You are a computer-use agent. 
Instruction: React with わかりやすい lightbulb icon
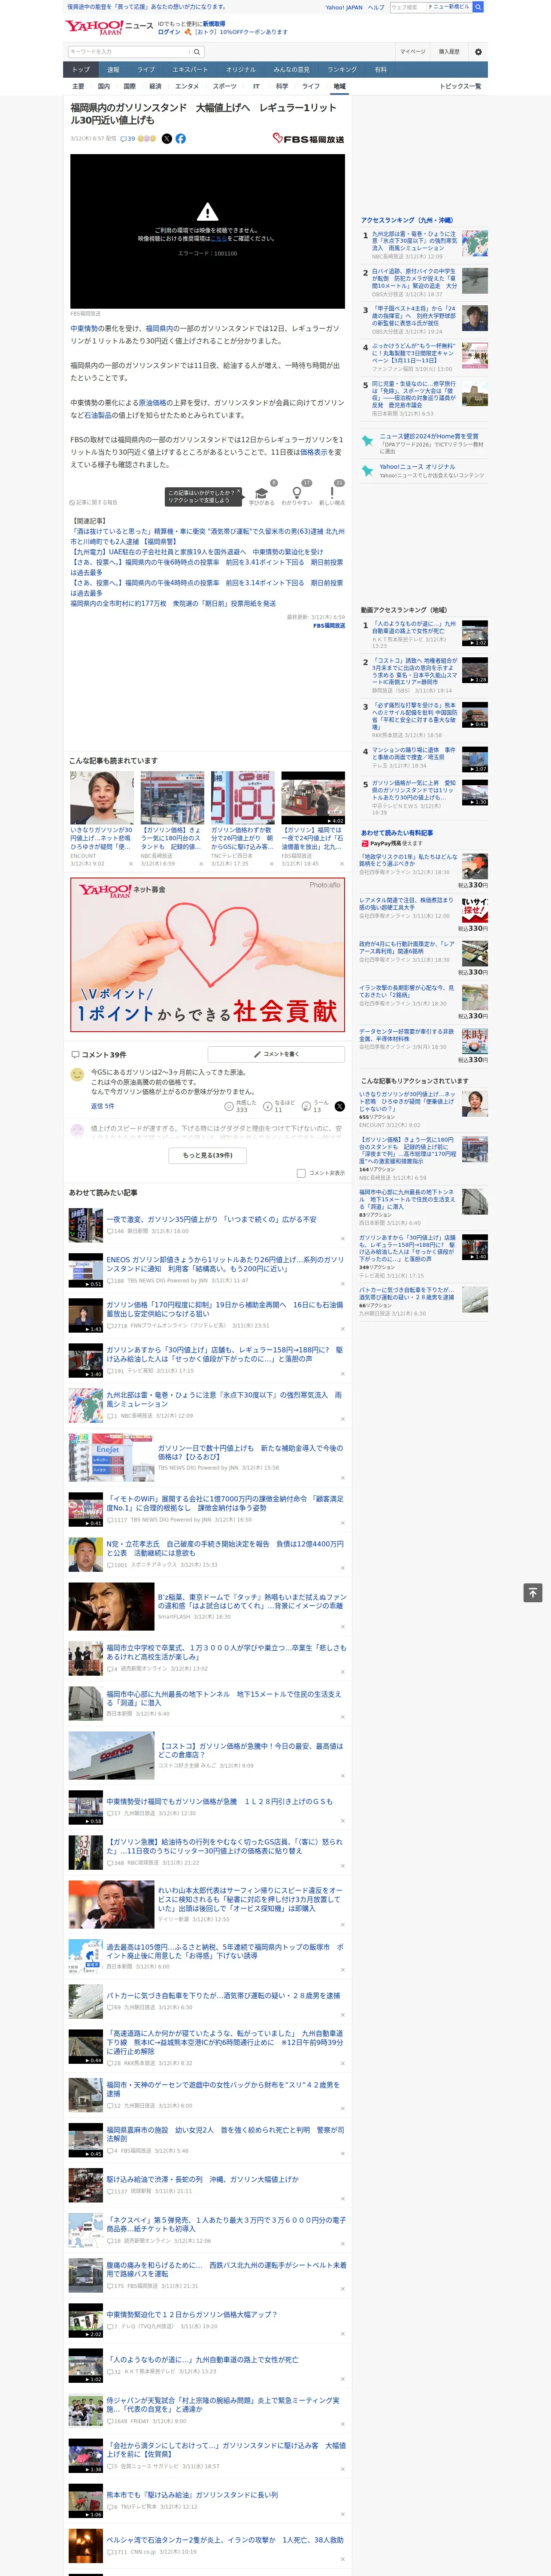click(x=296, y=493)
